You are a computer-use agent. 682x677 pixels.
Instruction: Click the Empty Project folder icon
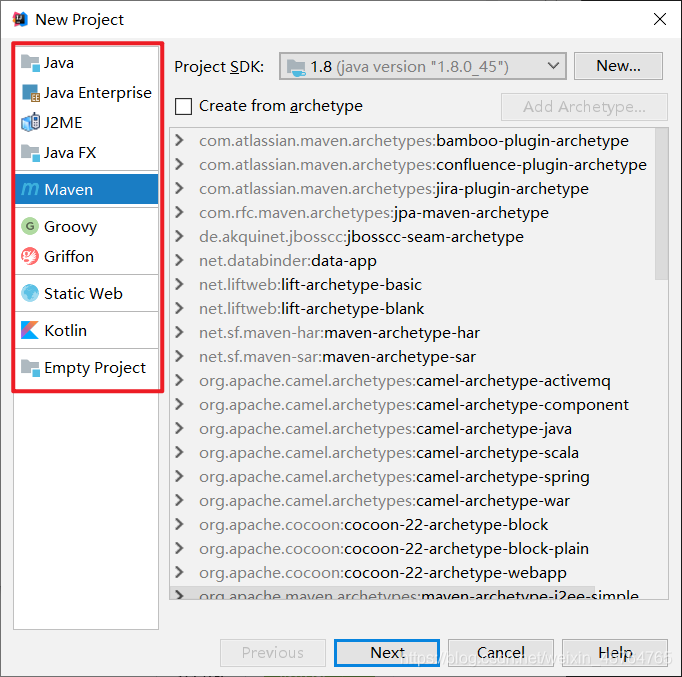click(30, 368)
